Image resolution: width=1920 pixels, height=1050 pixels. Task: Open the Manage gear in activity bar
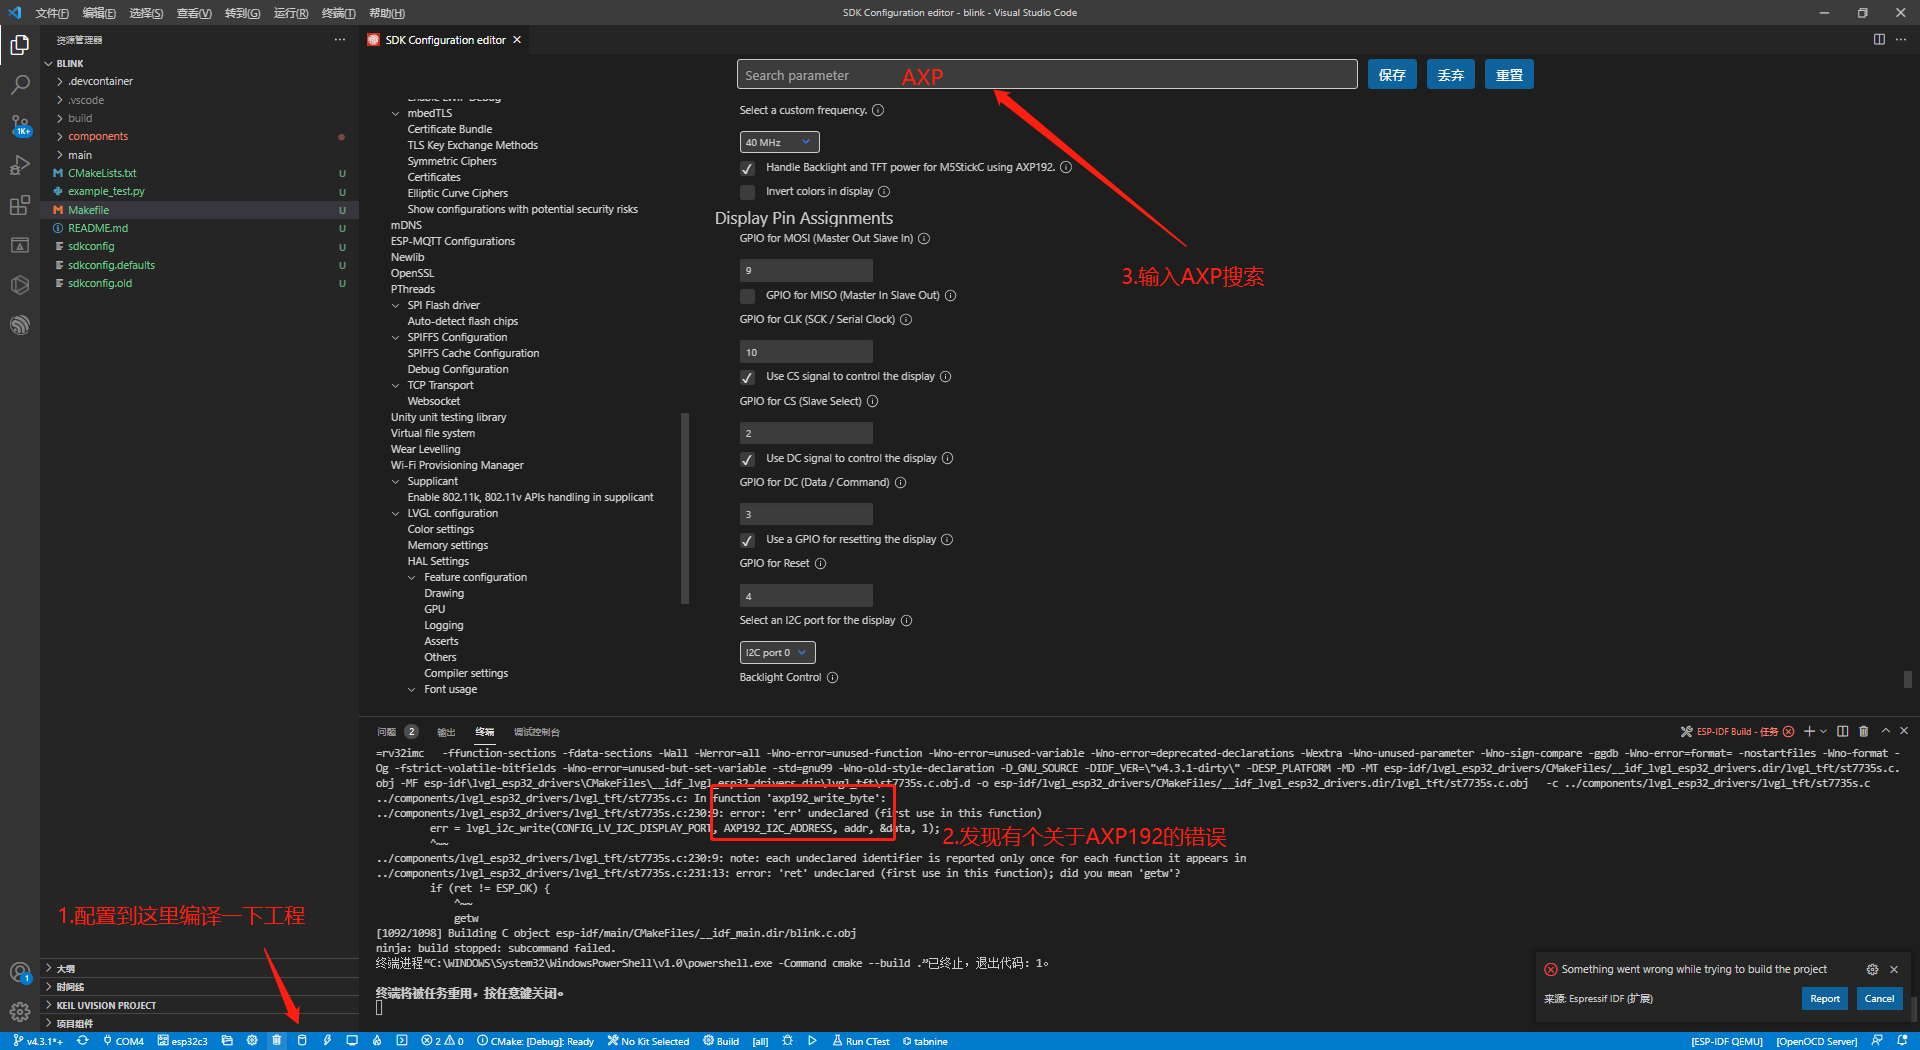pos(20,1012)
